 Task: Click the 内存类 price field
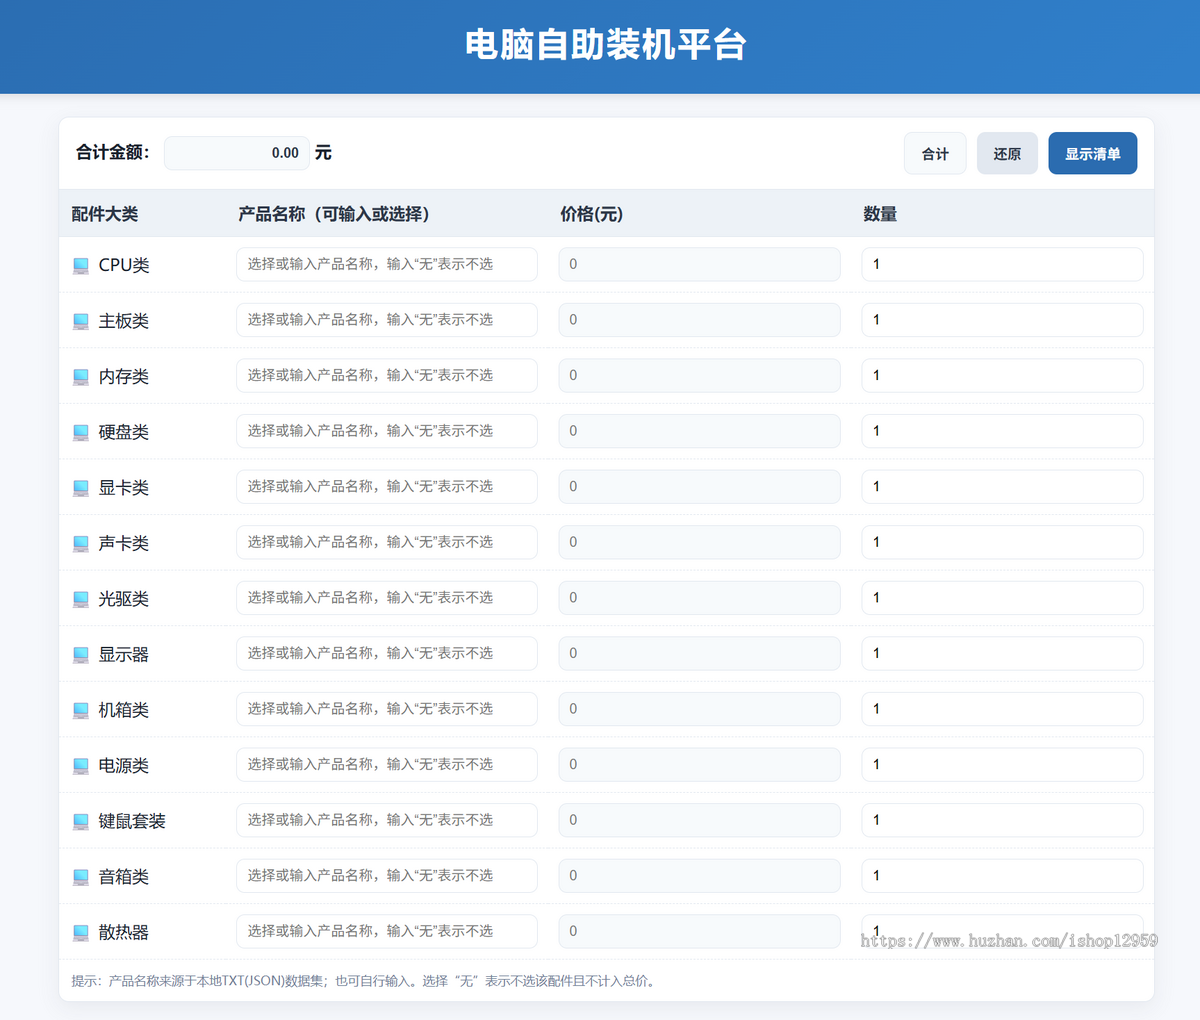click(699, 375)
